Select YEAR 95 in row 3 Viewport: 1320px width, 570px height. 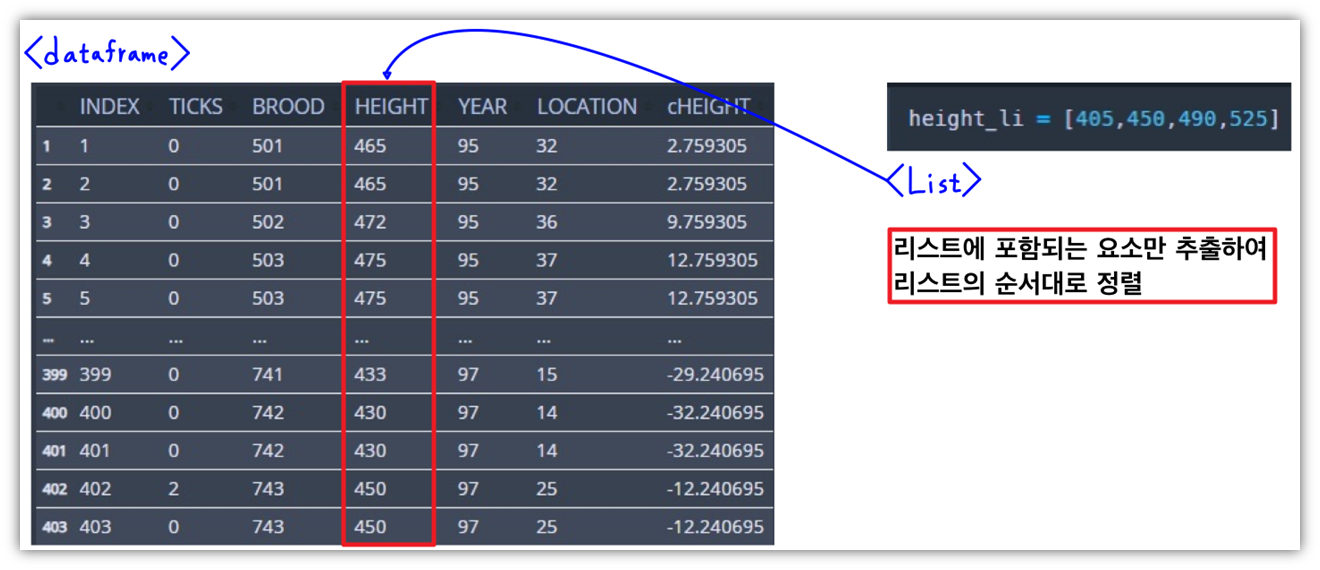point(468,222)
